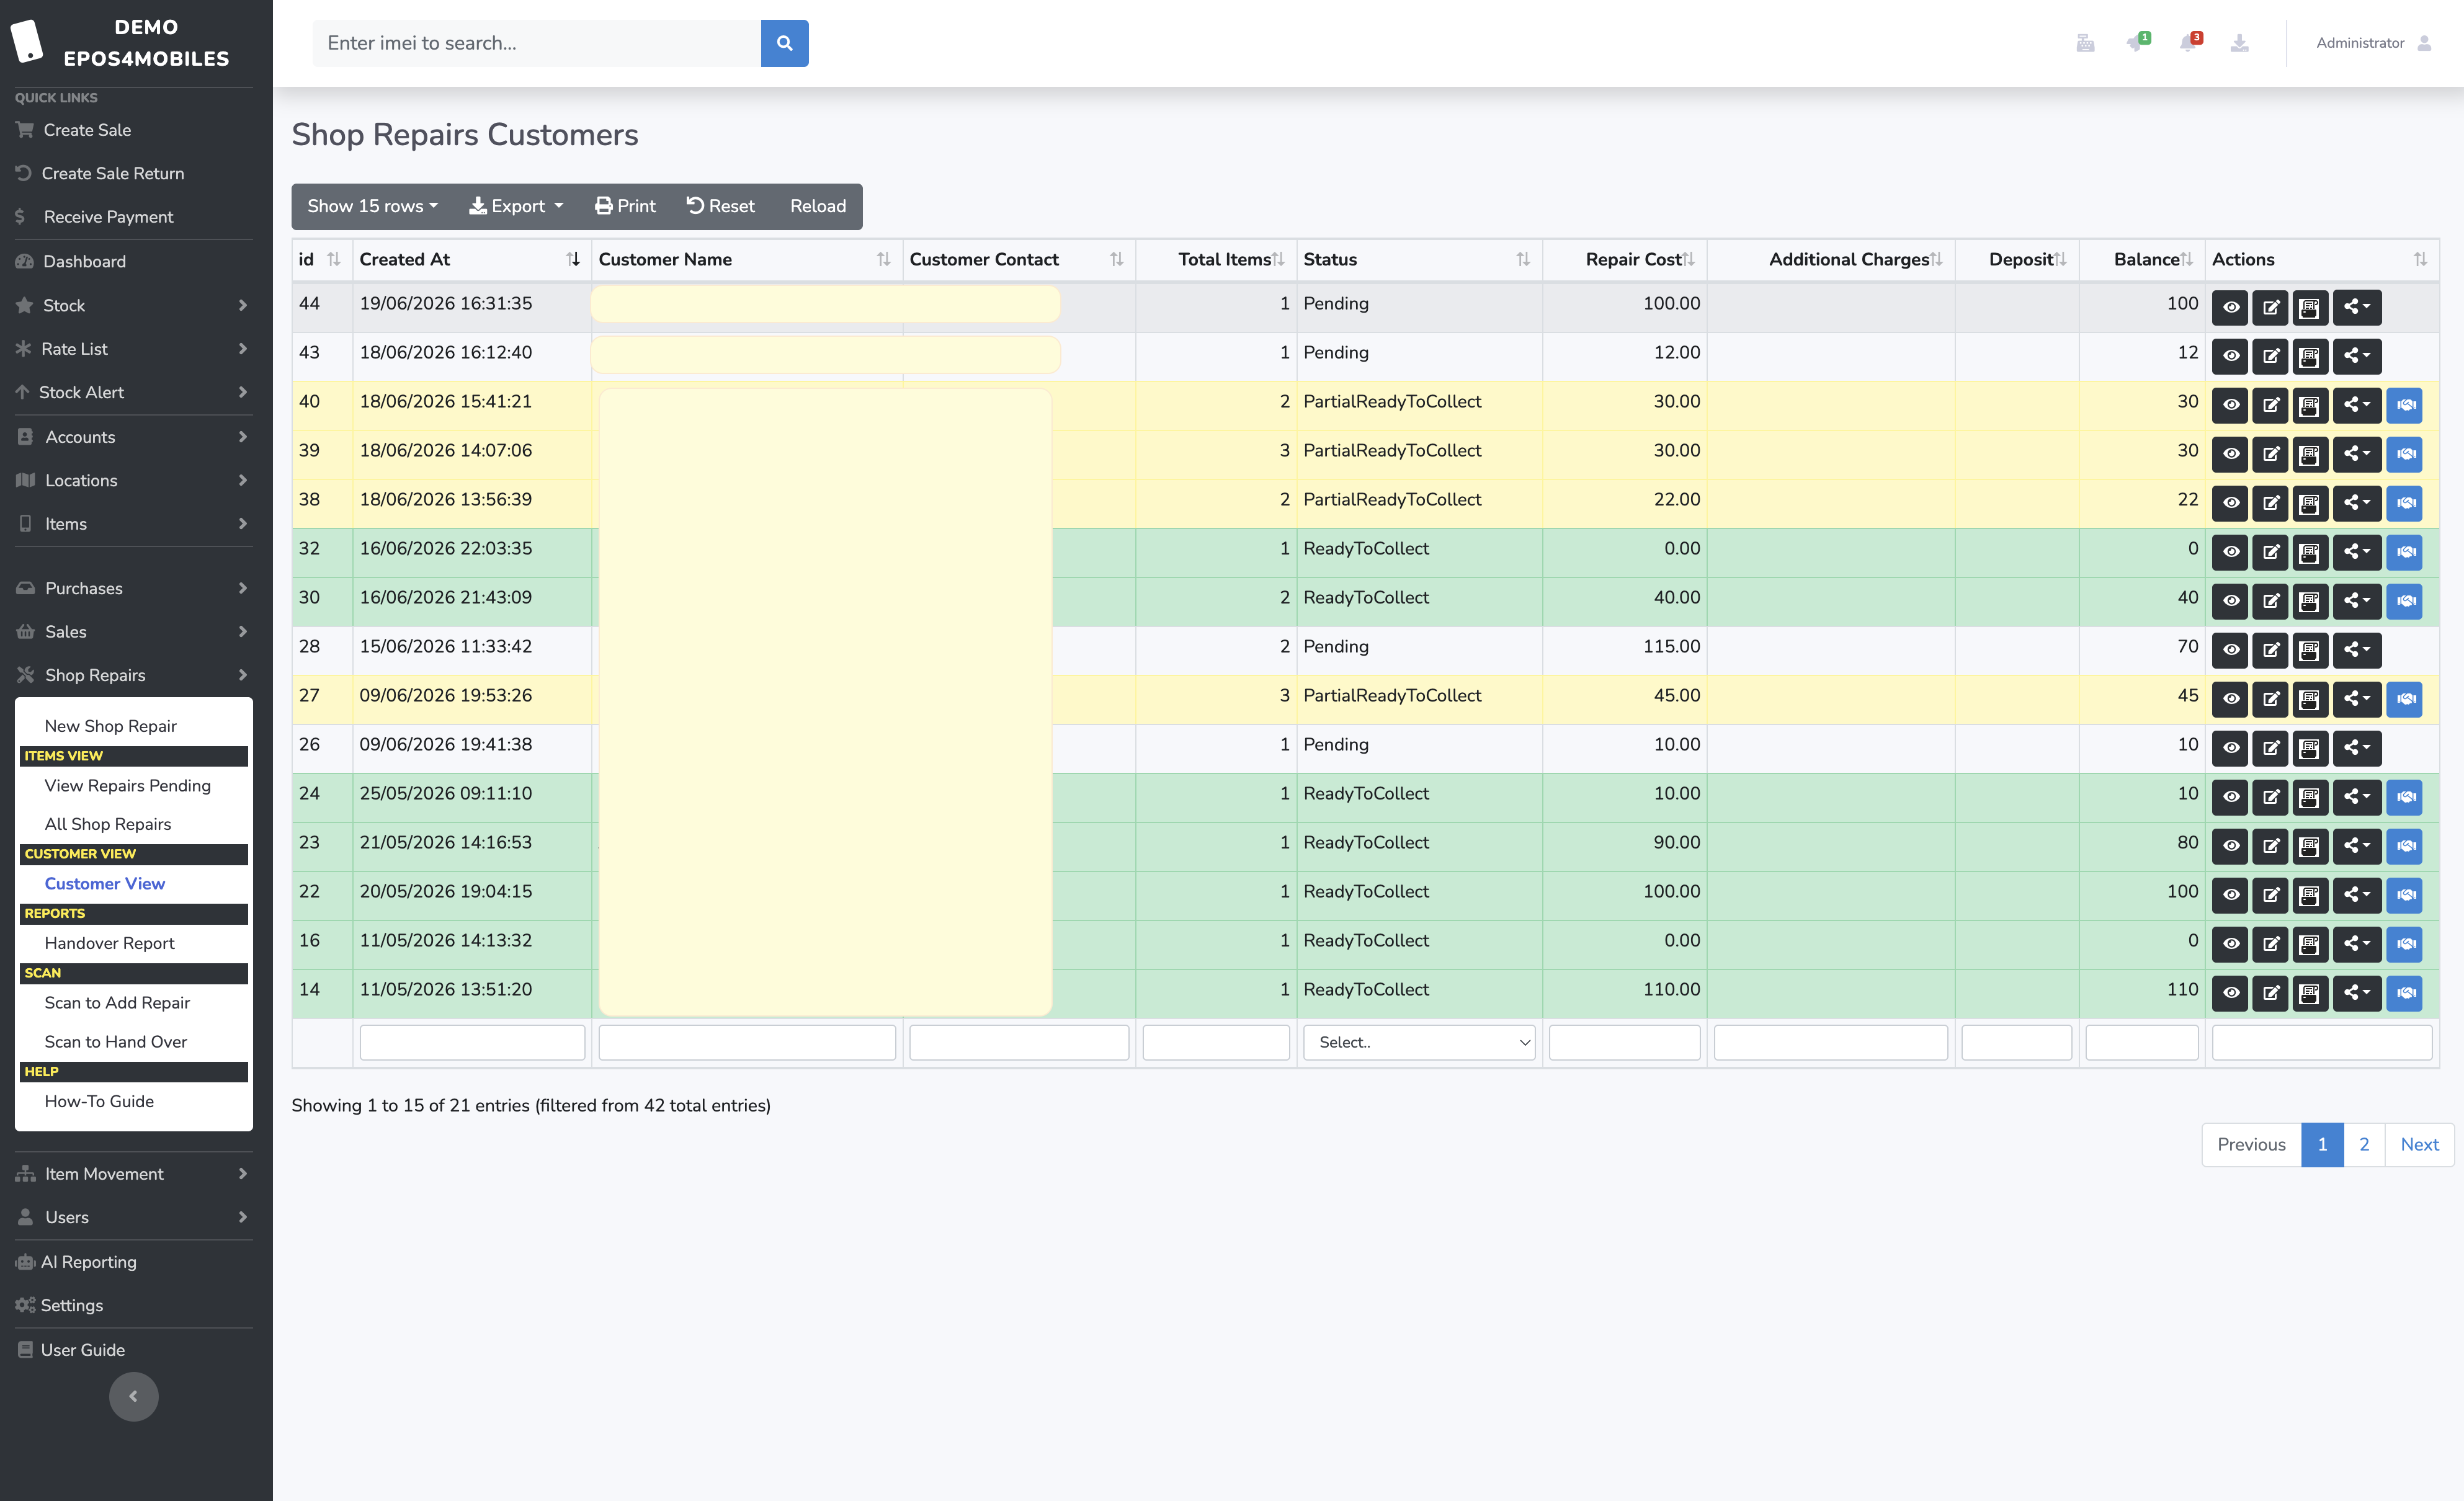Screen dimensions: 2464x1501
Task: Open the share dropdown icon for repair 39
Action: 2356,454
